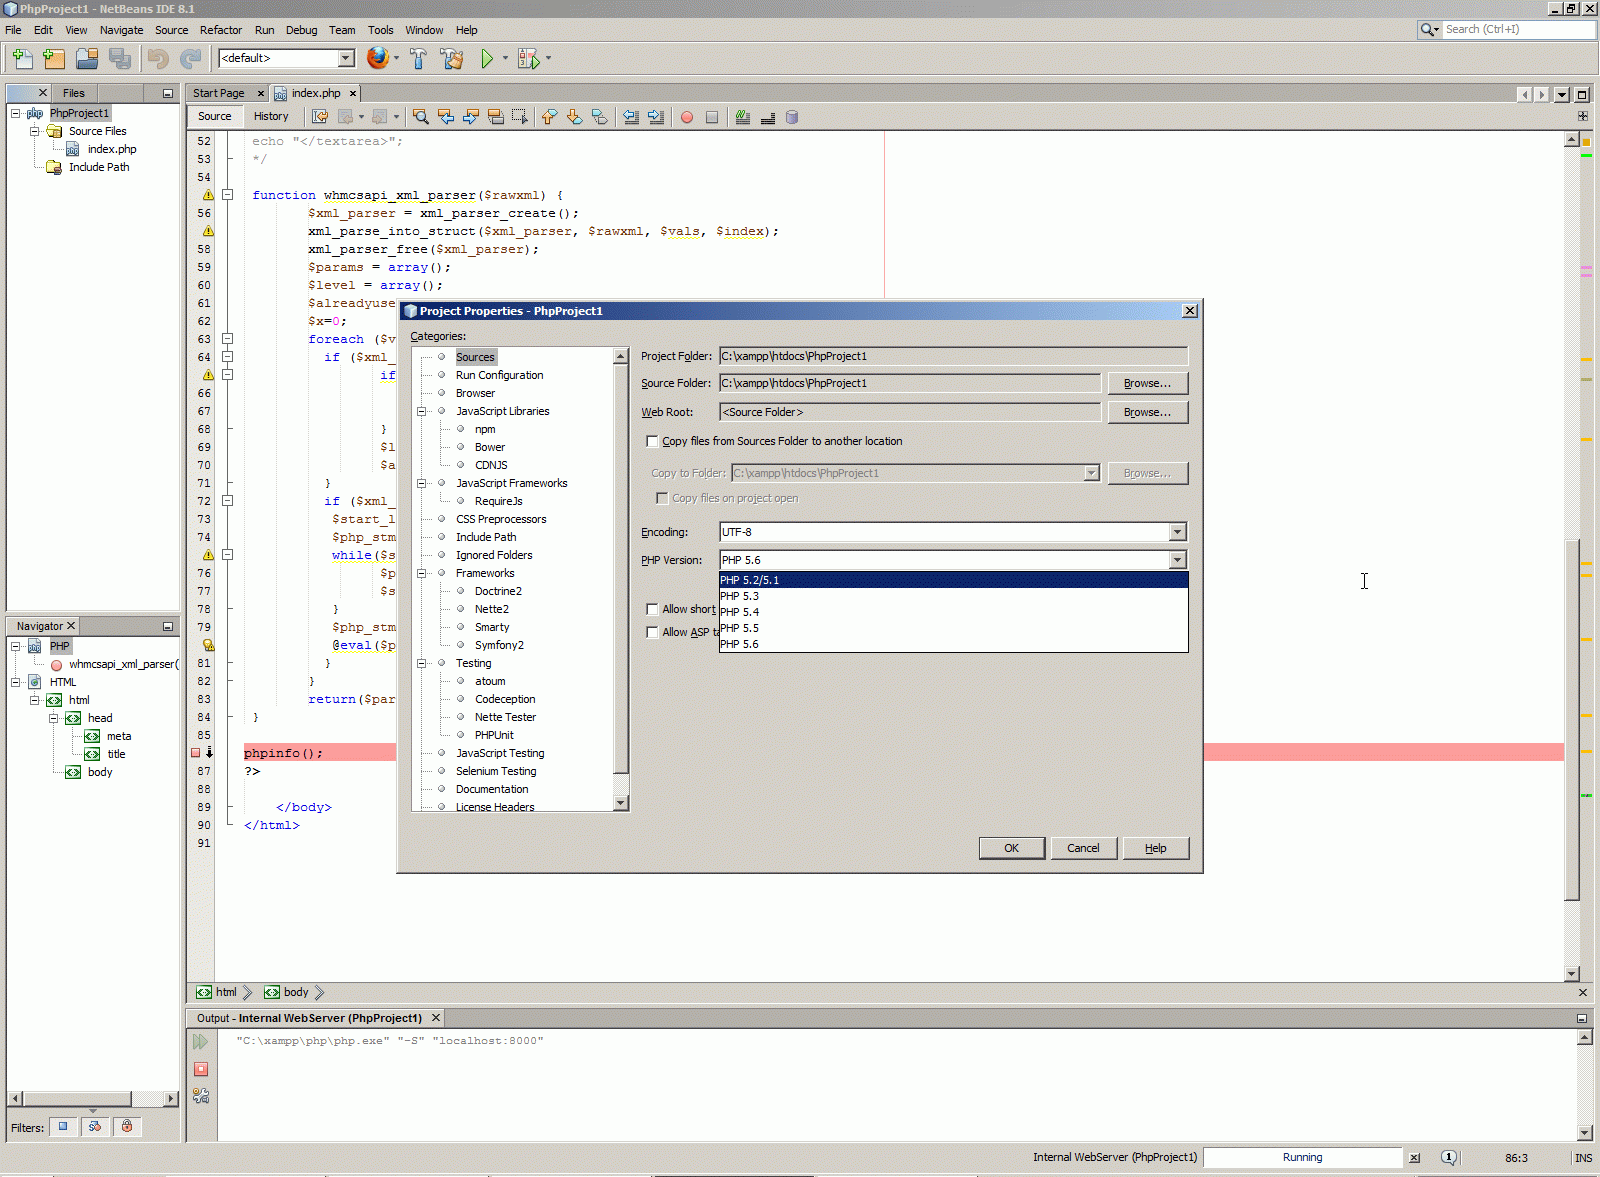
Task: Click Browse next to Web Root
Action: pyautogui.click(x=1148, y=412)
